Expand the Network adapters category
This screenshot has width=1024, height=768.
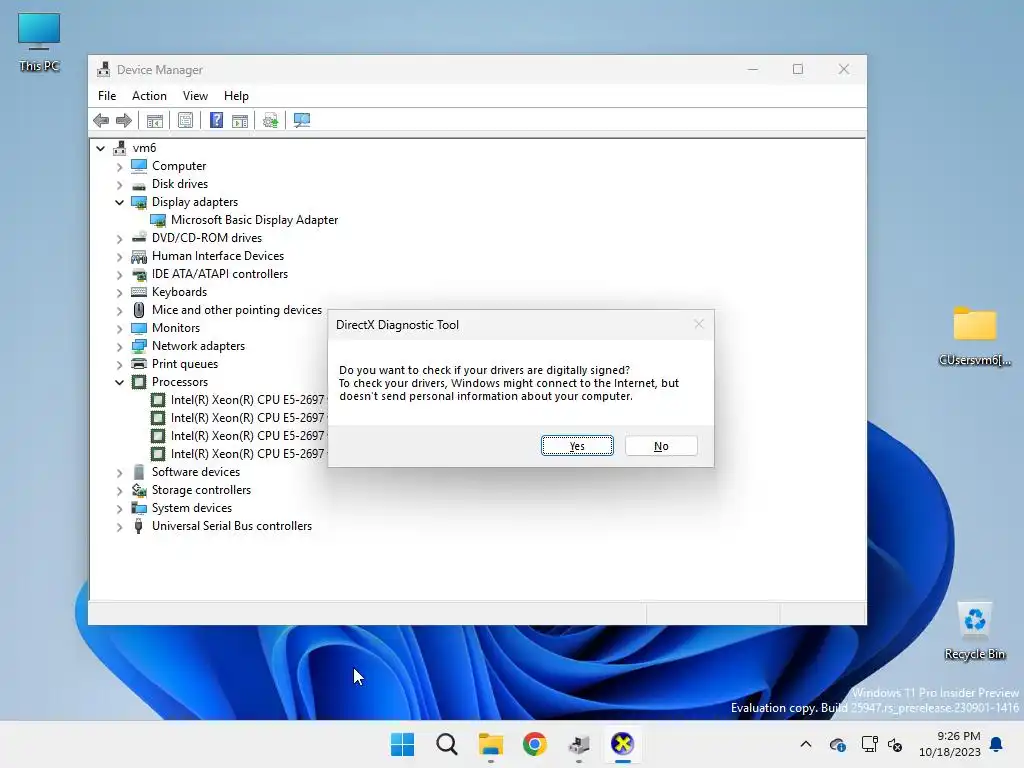pos(120,346)
